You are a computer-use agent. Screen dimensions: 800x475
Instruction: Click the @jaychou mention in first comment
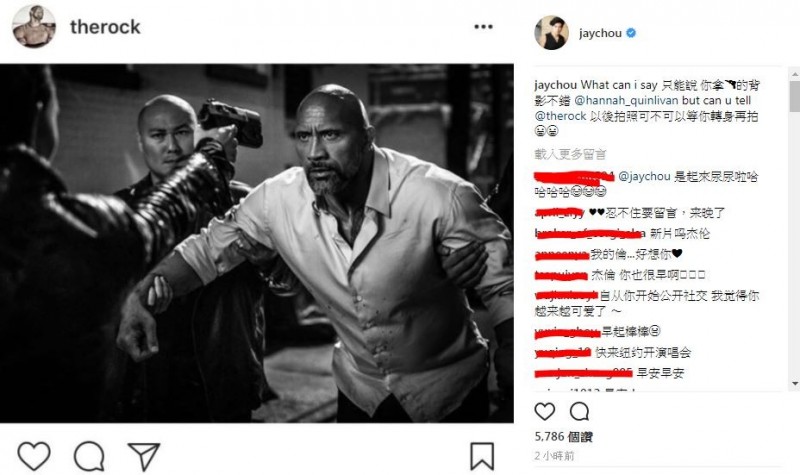click(x=644, y=177)
